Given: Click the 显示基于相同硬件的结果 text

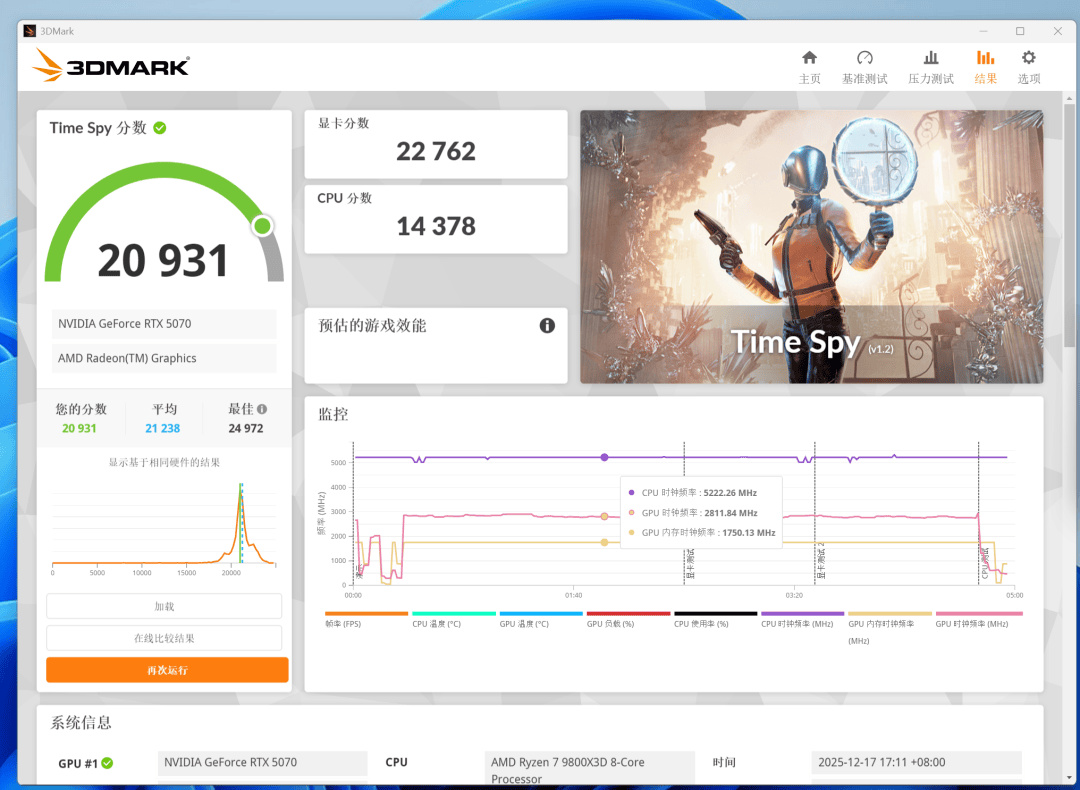Looking at the screenshot, I should point(164,462).
